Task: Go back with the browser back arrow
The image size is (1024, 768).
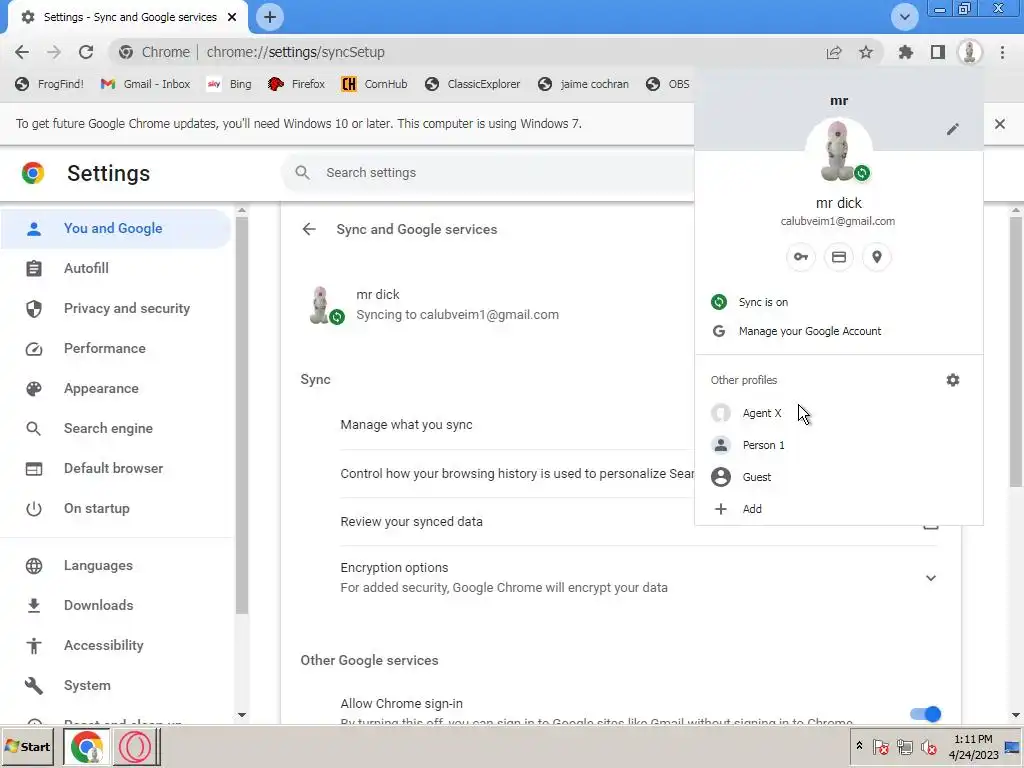Action: (x=22, y=52)
